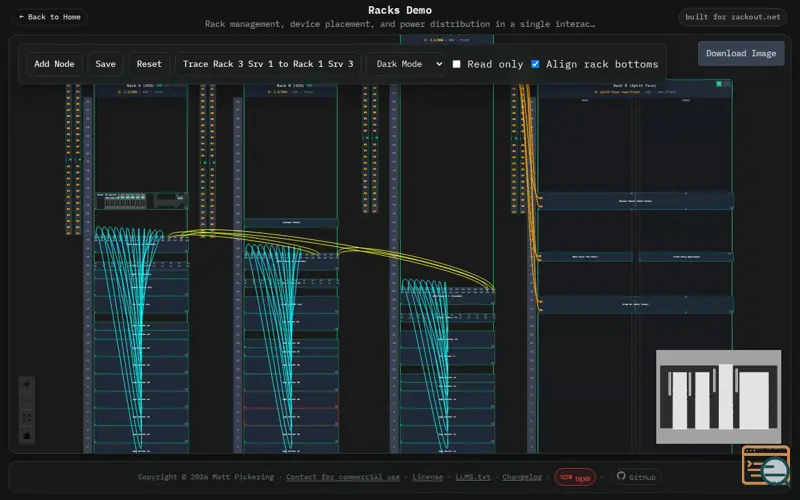The image size is (800, 500).
Task: Disable Align rack bottoms checkbox
Action: tap(535, 64)
